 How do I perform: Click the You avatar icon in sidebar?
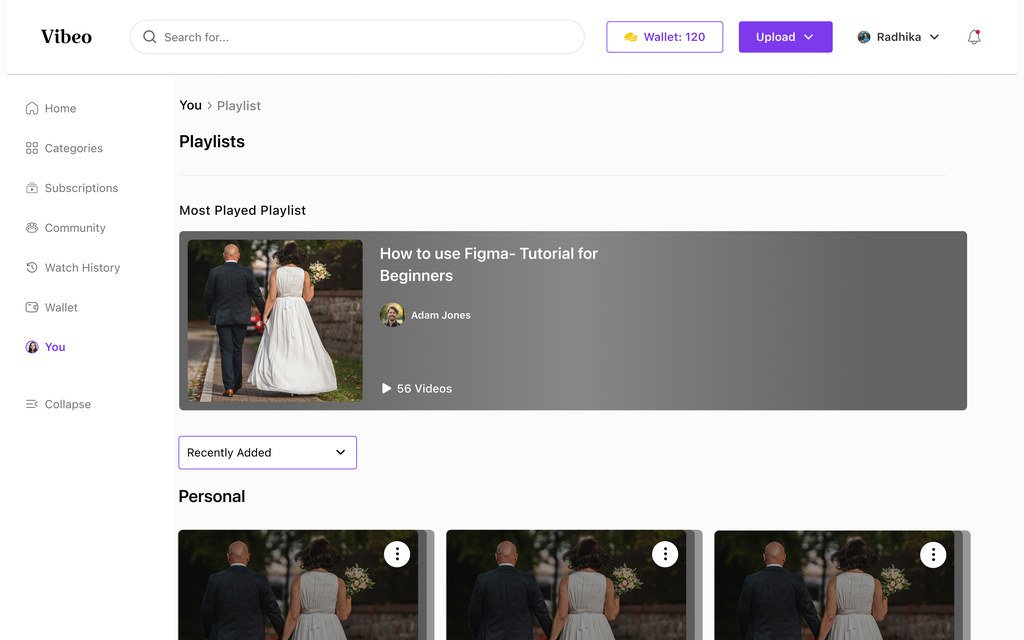31,347
